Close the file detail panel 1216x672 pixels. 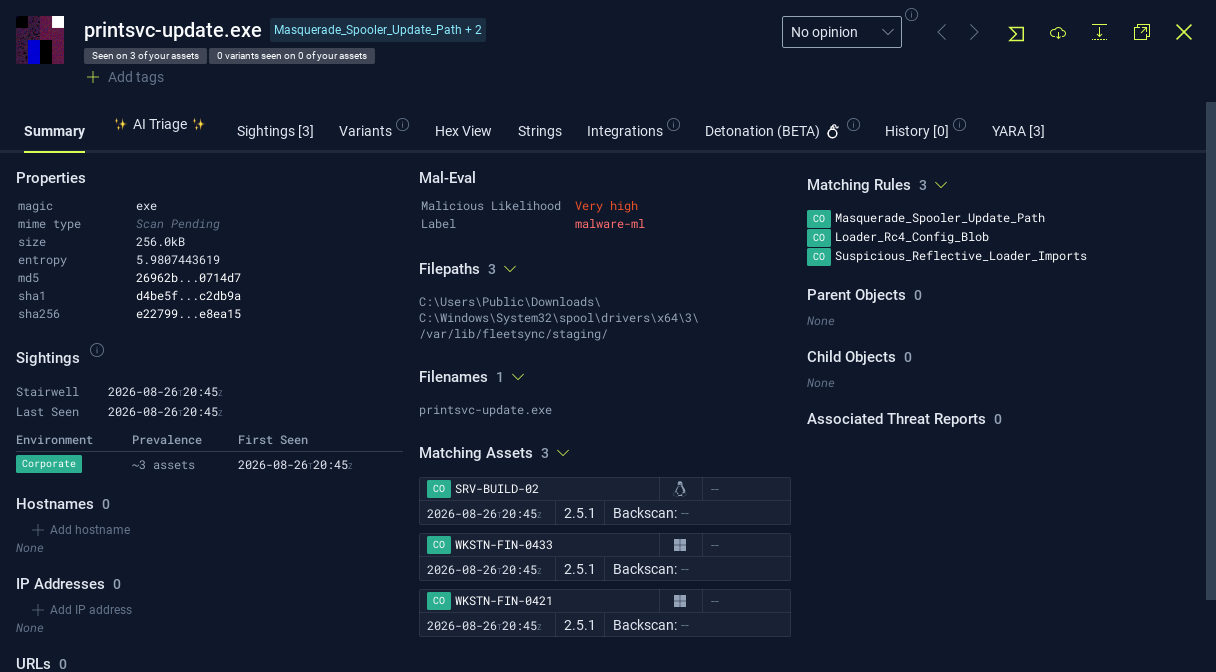pyautogui.click(x=1184, y=32)
